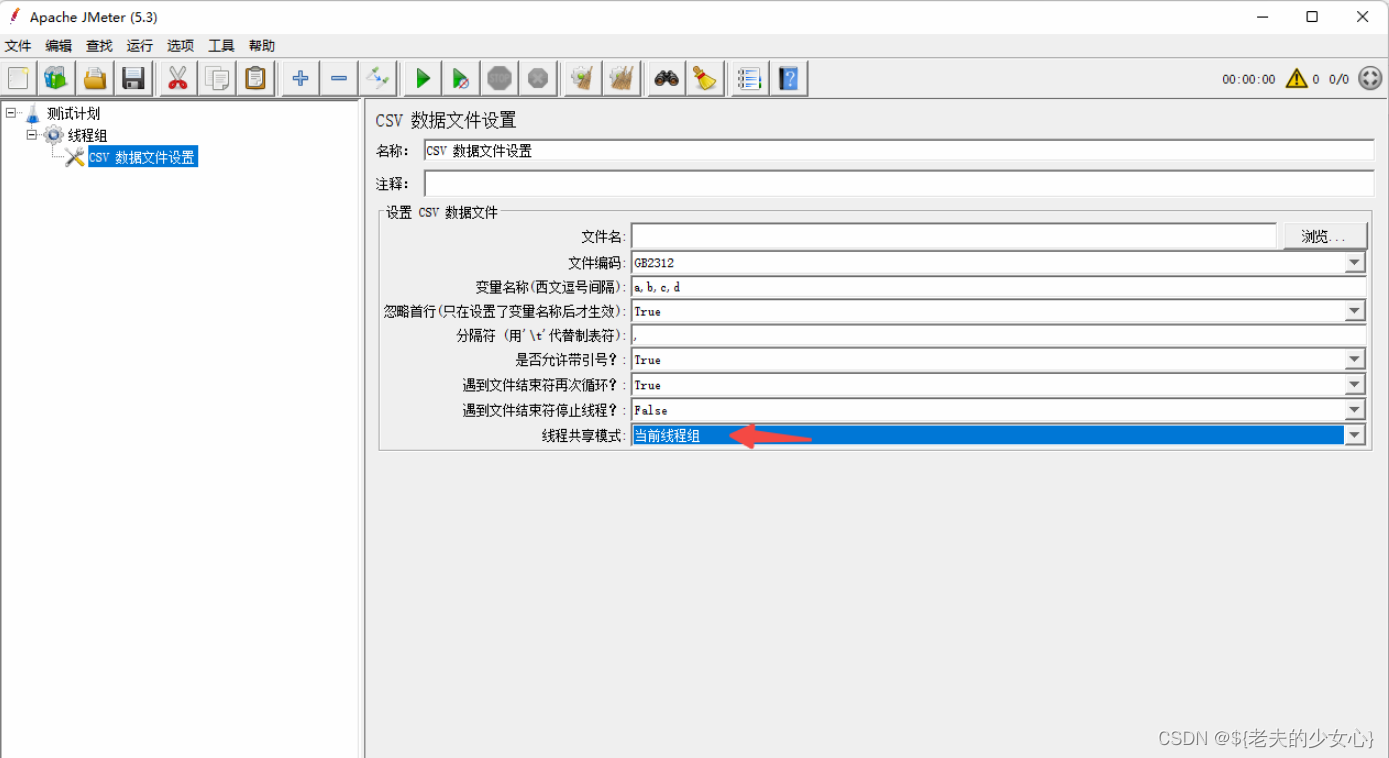The height and width of the screenshot is (758, 1389).
Task: Click the Stop test icon
Action: point(500,78)
